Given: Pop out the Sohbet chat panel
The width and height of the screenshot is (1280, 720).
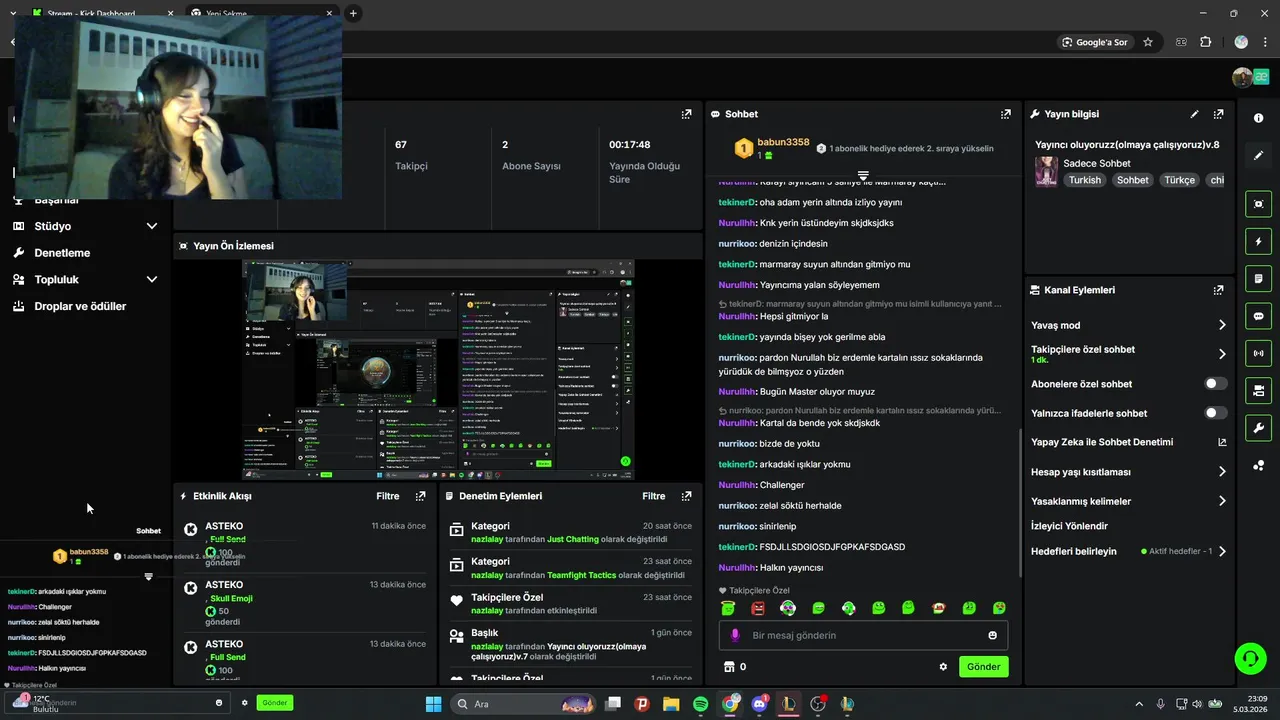Looking at the screenshot, I should [1006, 114].
